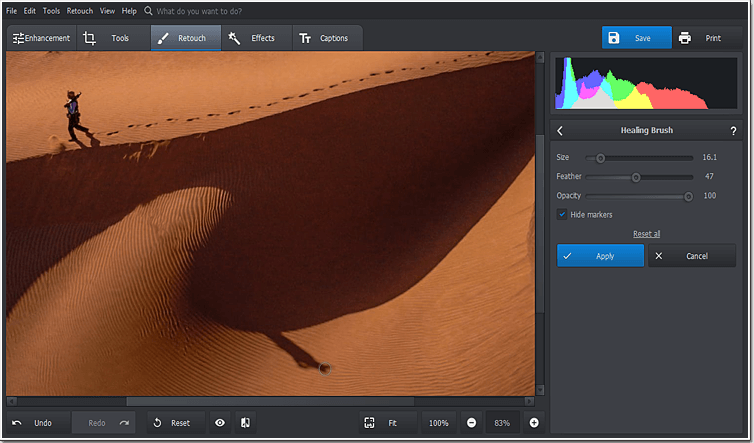754x443 pixels.
Task: Switch to the Effects tab
Action: [x=256, y=38]
